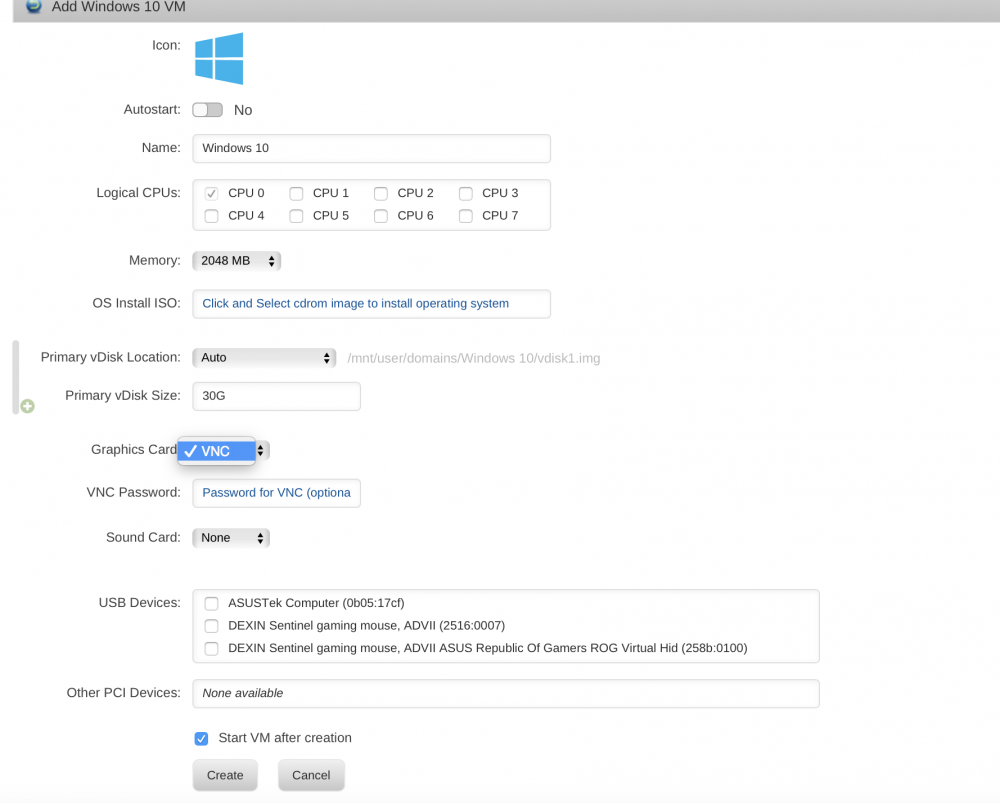
Task: Click the Primary vDisk Size field
Action: (276, 396)
